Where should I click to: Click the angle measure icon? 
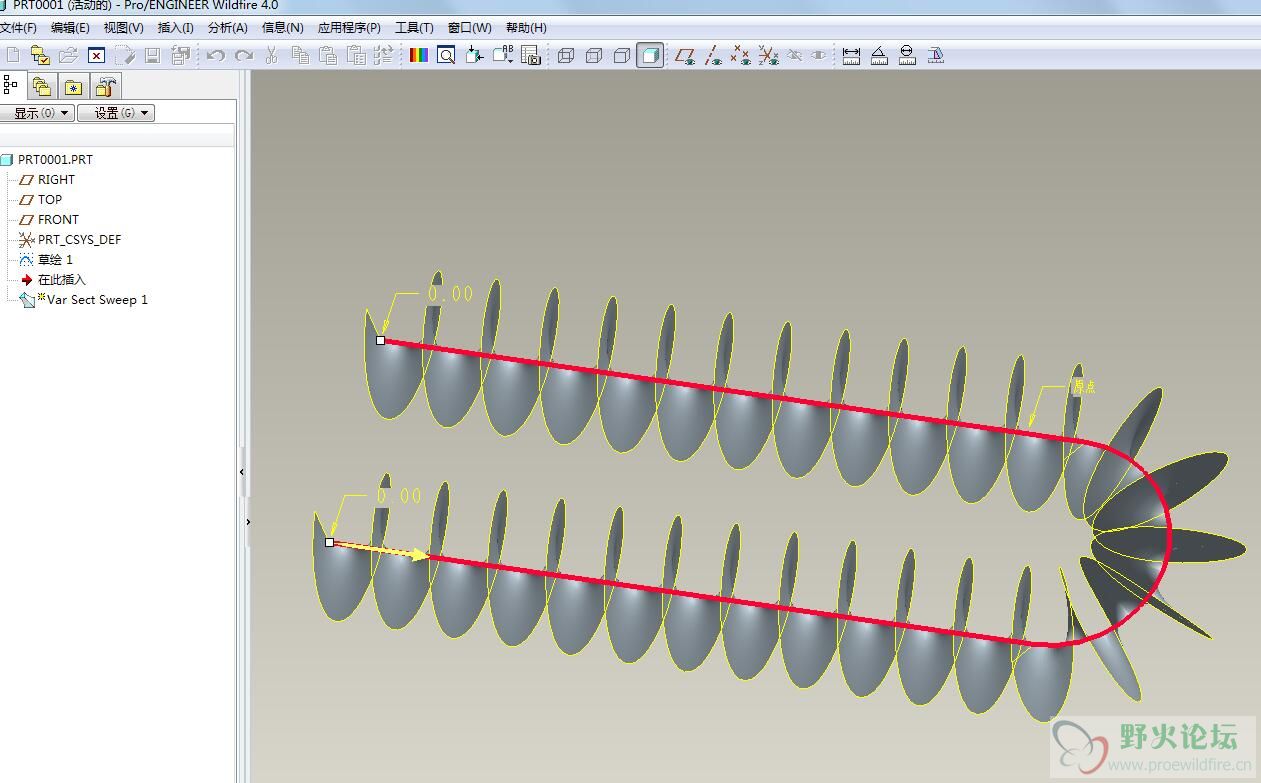(879, 55)
